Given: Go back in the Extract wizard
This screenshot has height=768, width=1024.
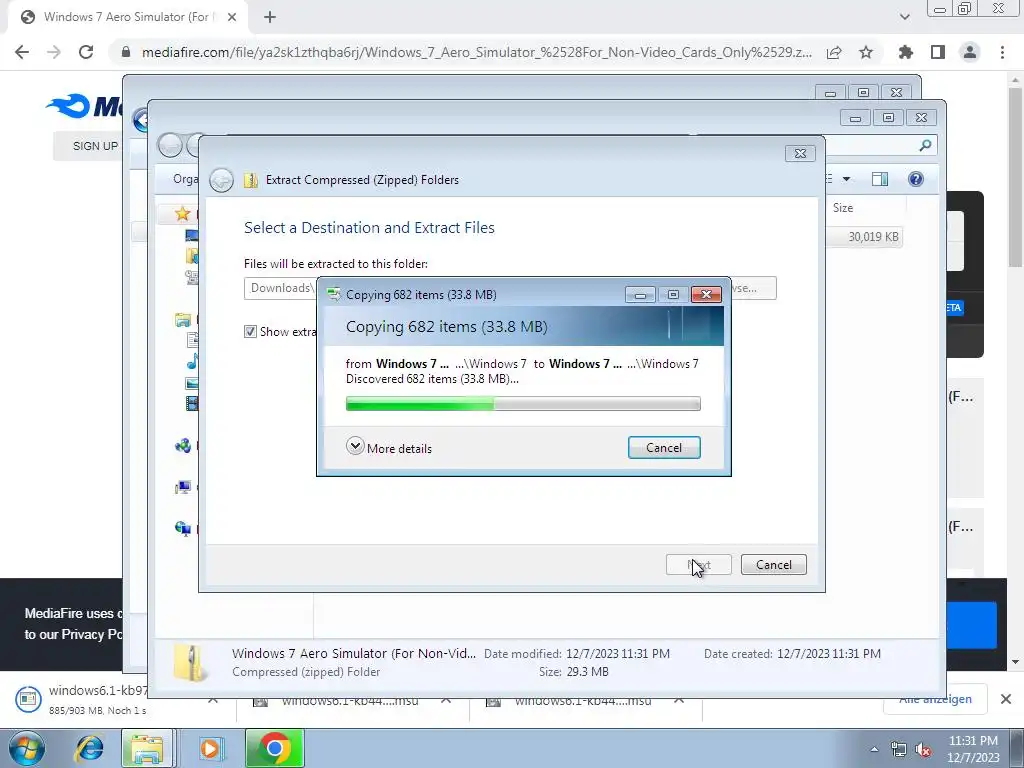Looking at the screenshot, I should tap(221, 180).
